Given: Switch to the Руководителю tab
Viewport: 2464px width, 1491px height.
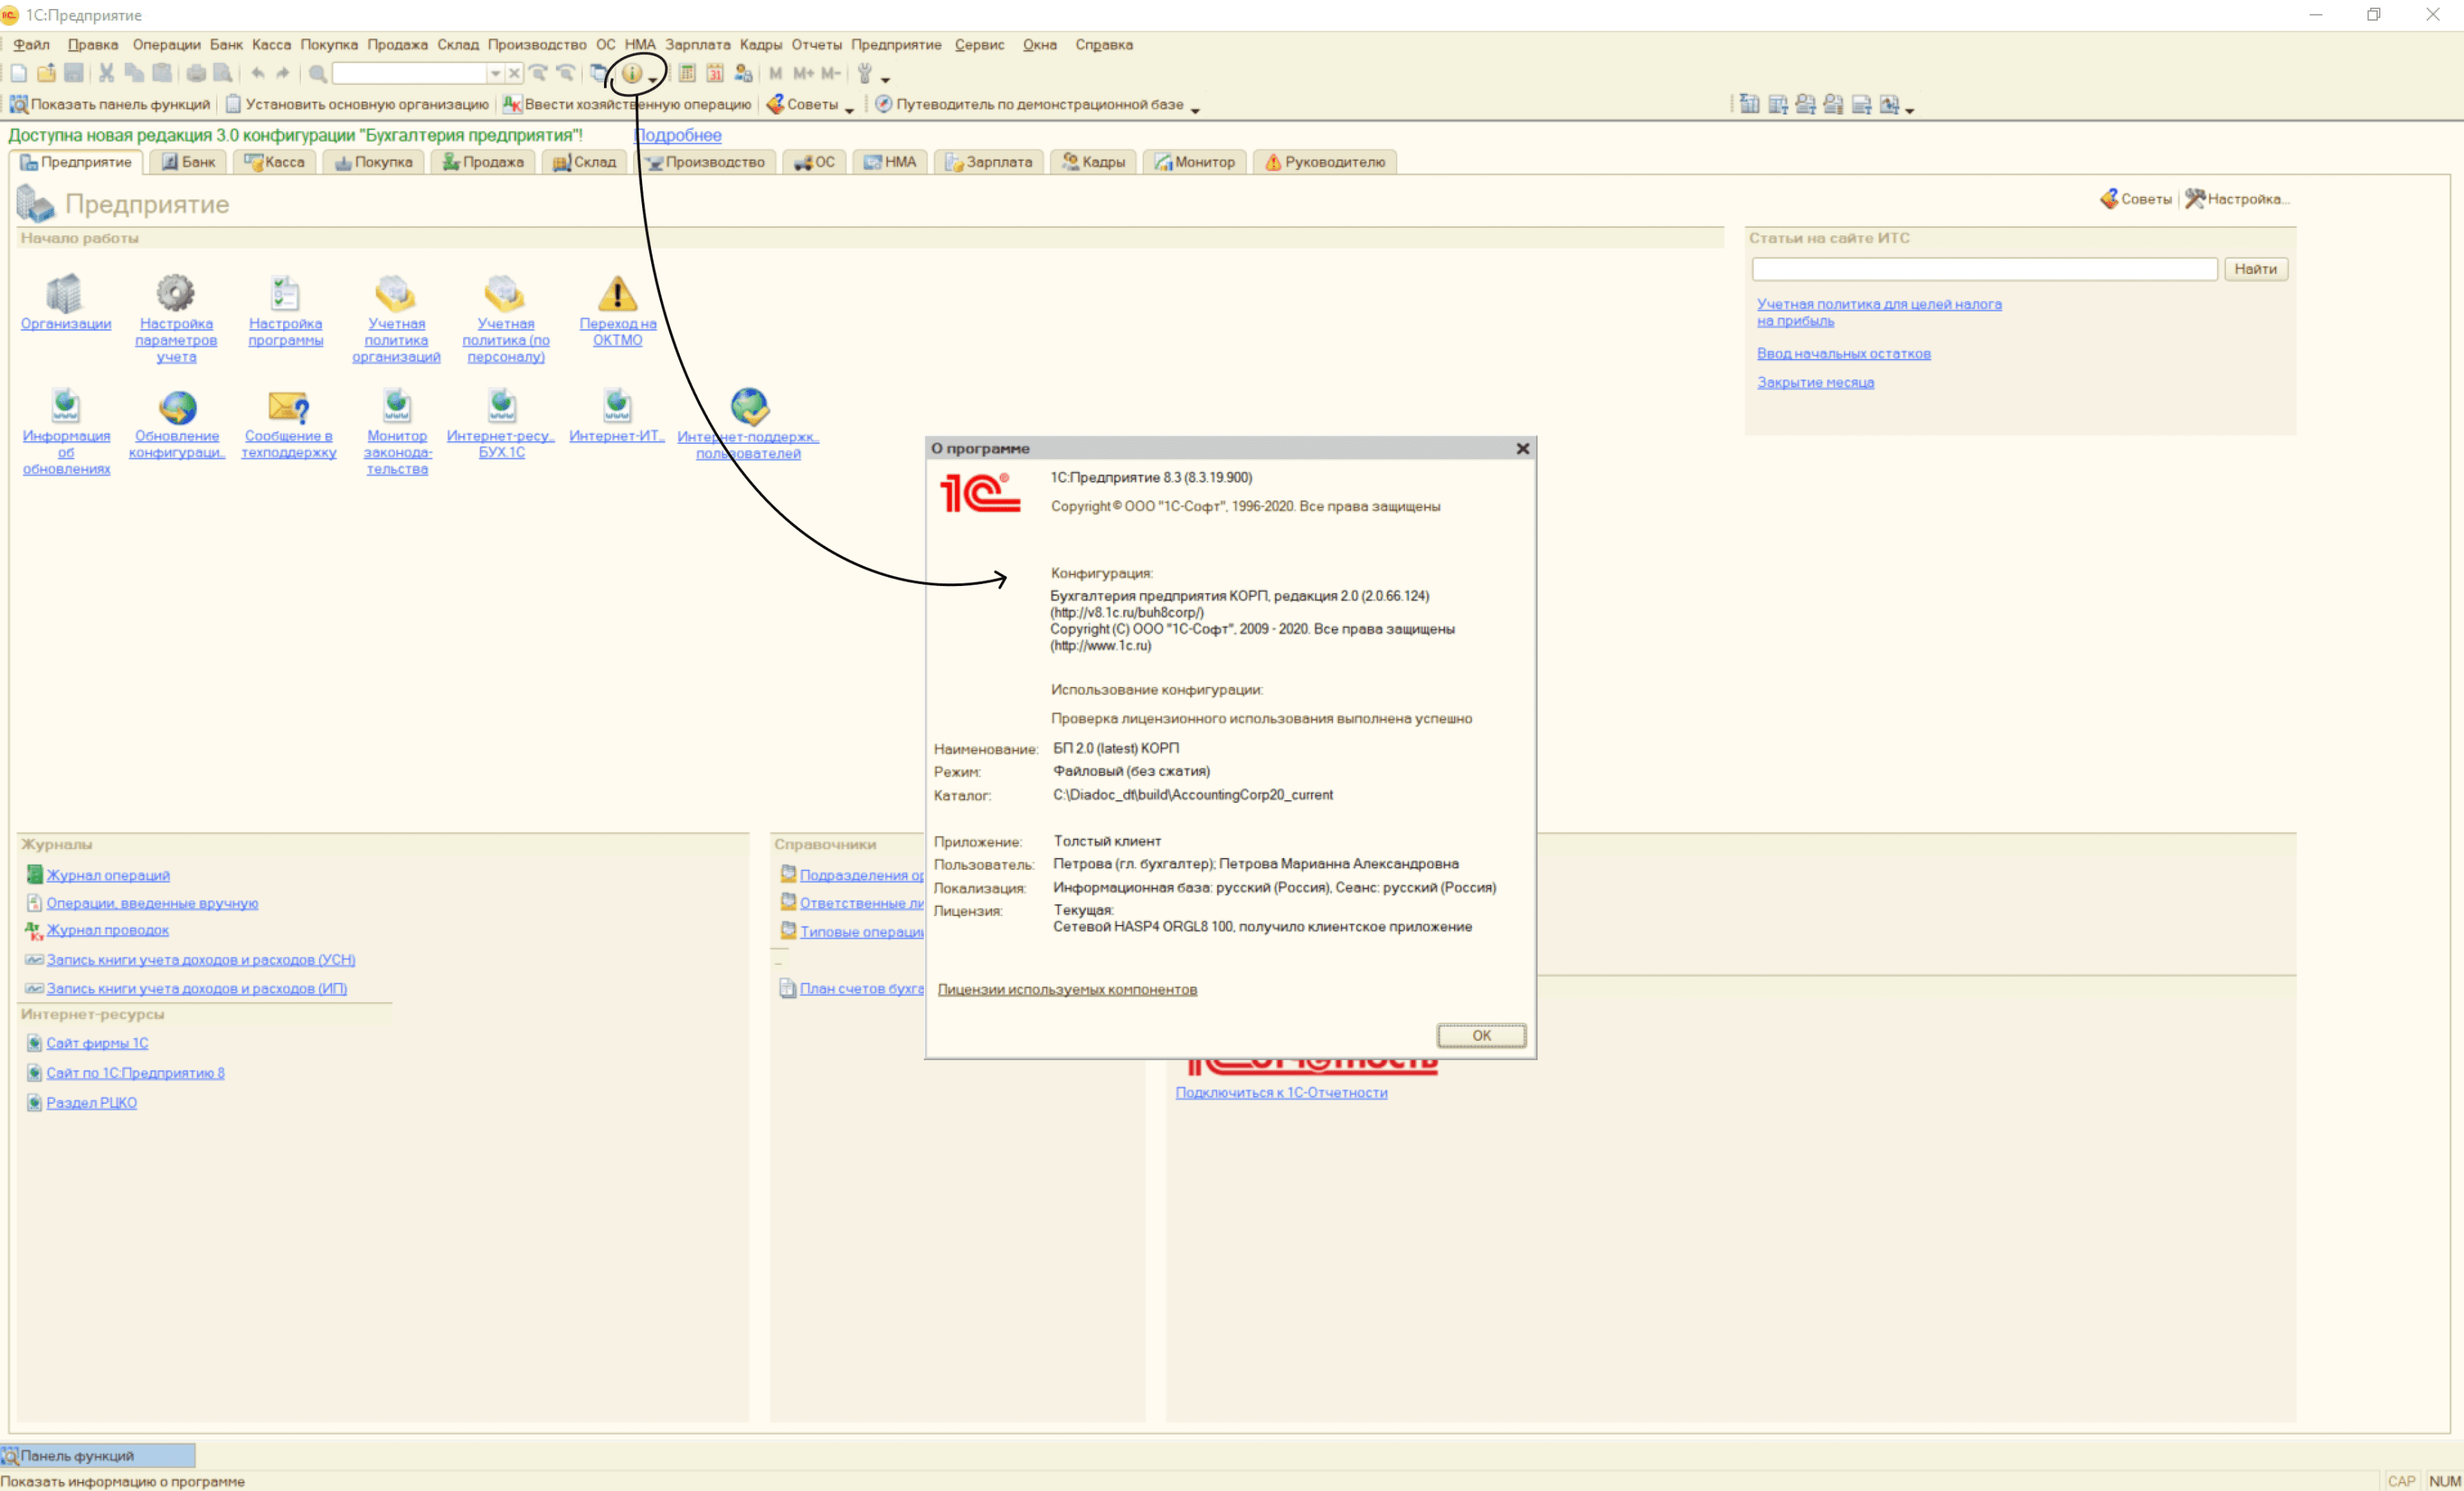Looking at the screenshot, I should click(x=1325, y=162).
